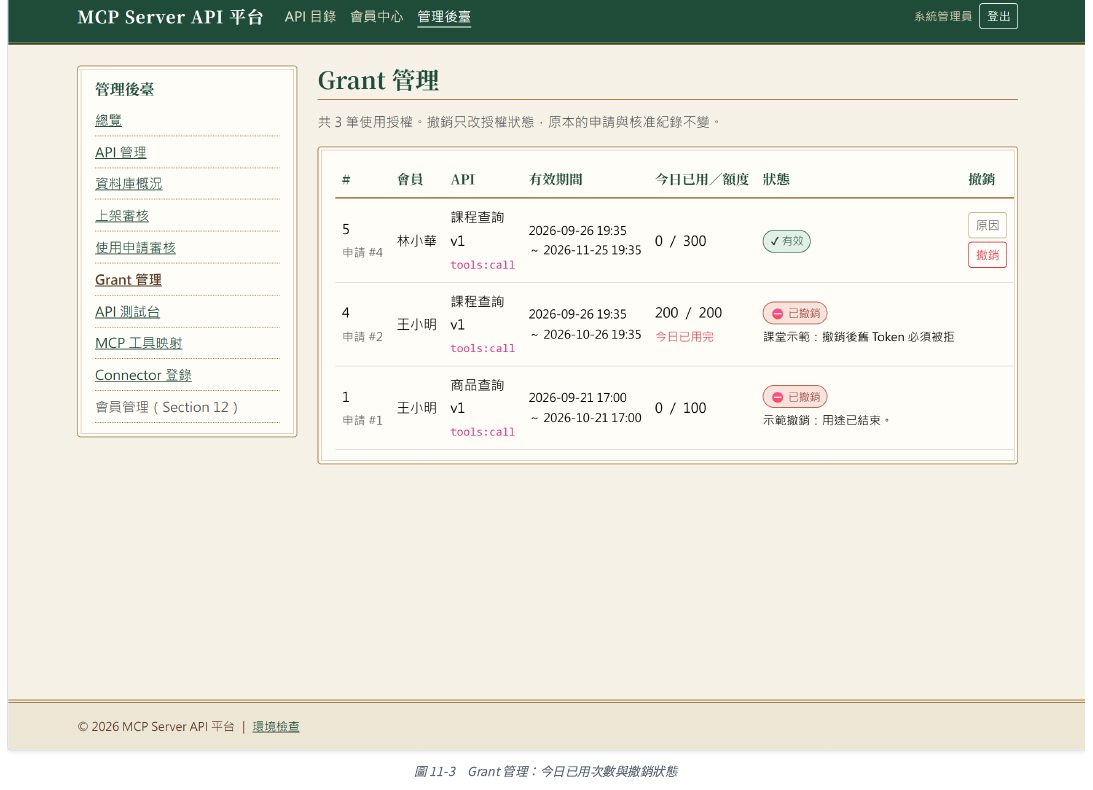
Task: Click 申請 #2 under grant 4
Action: pos(362,336)
